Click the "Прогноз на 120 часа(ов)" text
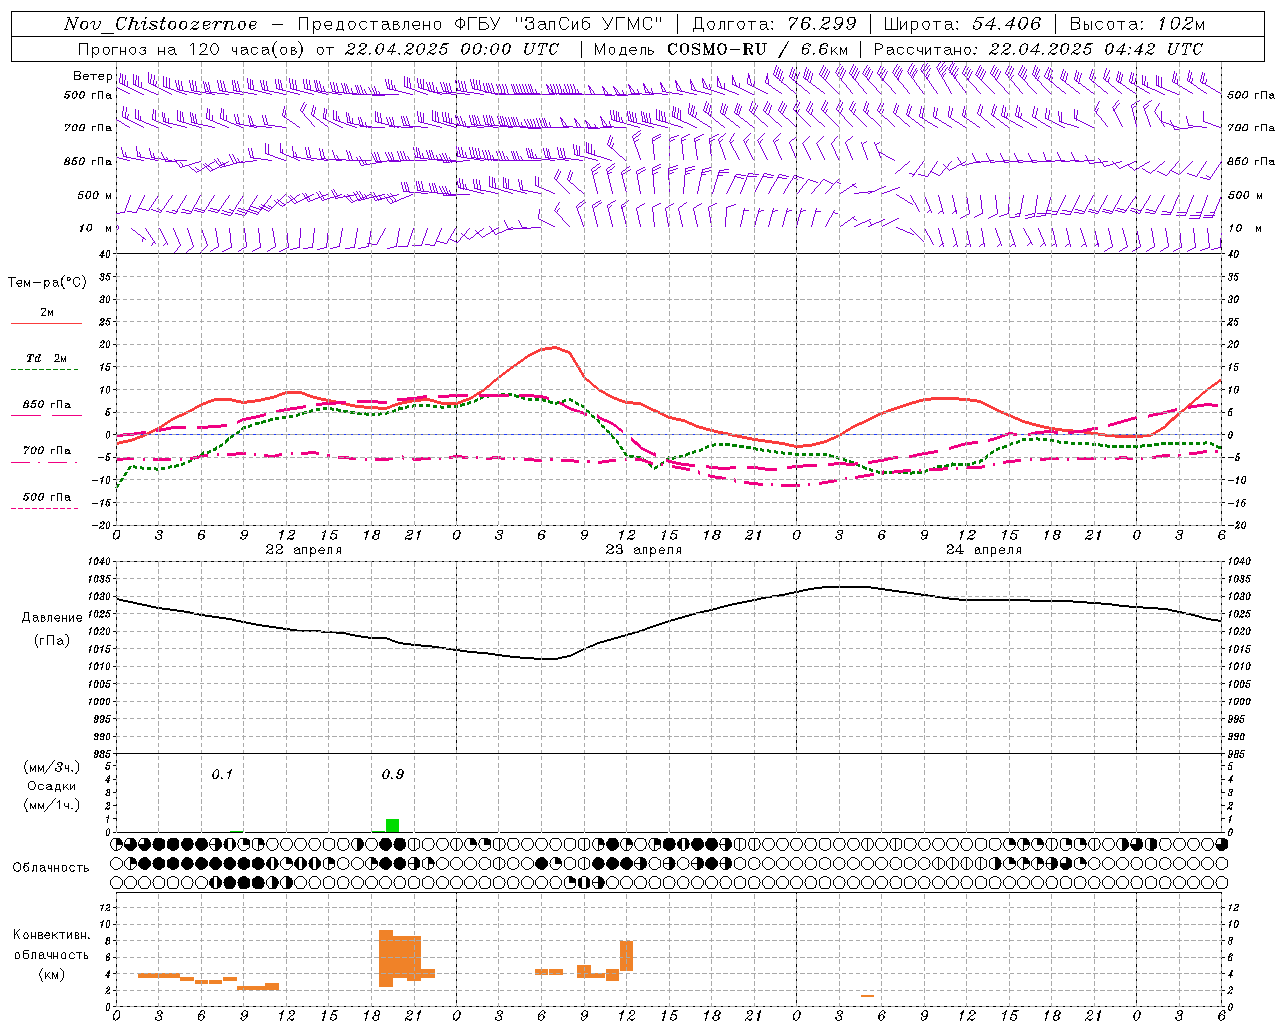 [192, 49]
